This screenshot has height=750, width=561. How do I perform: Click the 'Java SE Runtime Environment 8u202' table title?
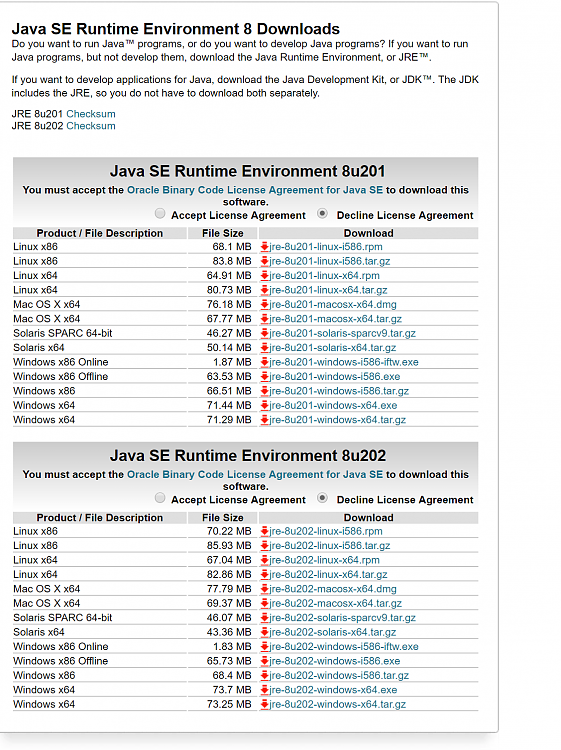(x=247, y=455)
